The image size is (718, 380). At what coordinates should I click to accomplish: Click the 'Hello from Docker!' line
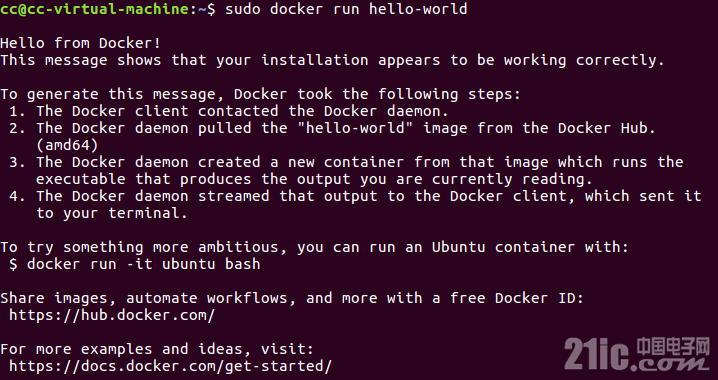click(x=81, y=43)
